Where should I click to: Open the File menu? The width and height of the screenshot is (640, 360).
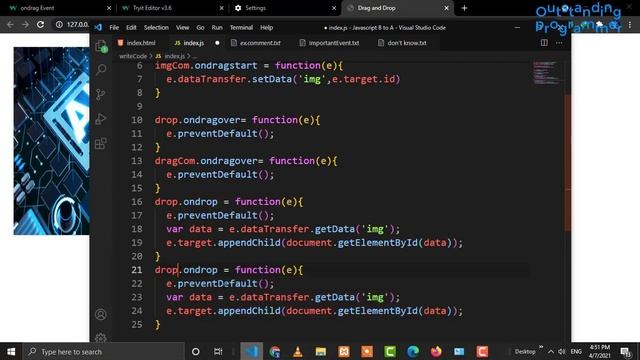[x=114, y=27]
